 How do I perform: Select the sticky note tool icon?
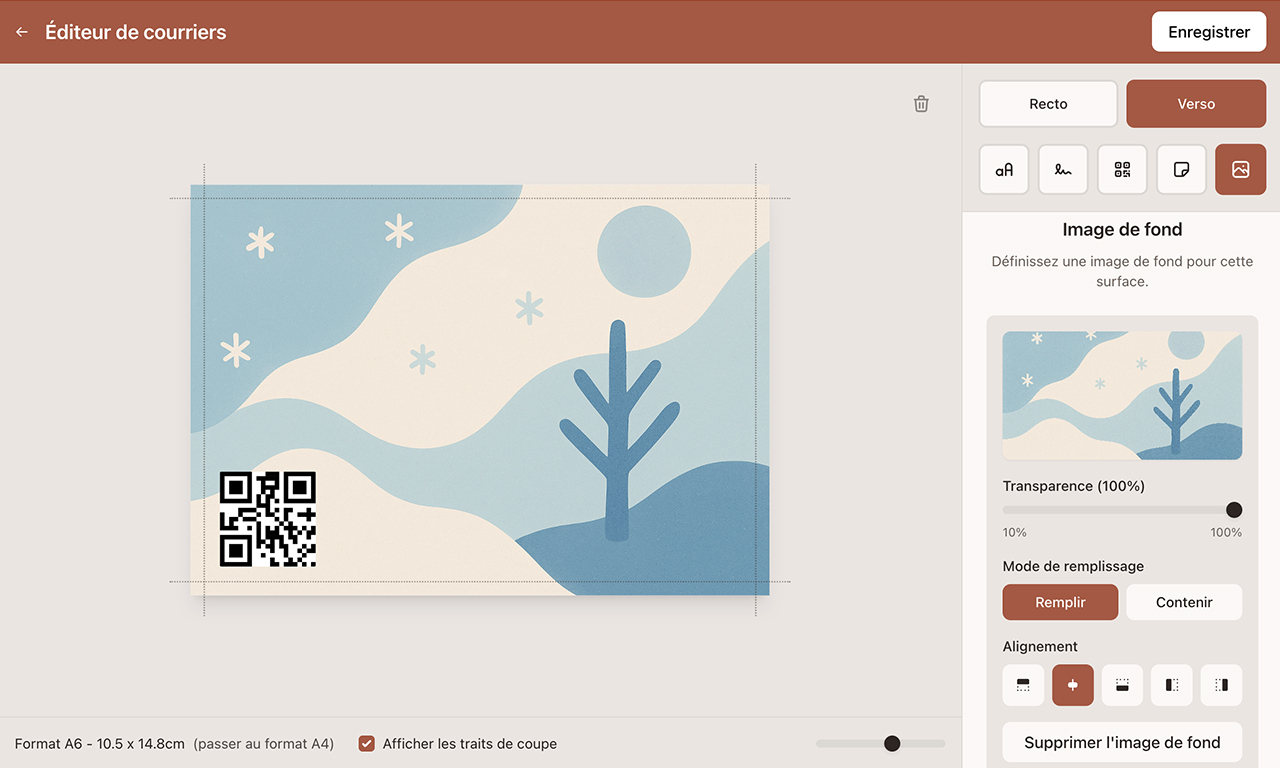pyautogui.click(x=1181, y=170)
